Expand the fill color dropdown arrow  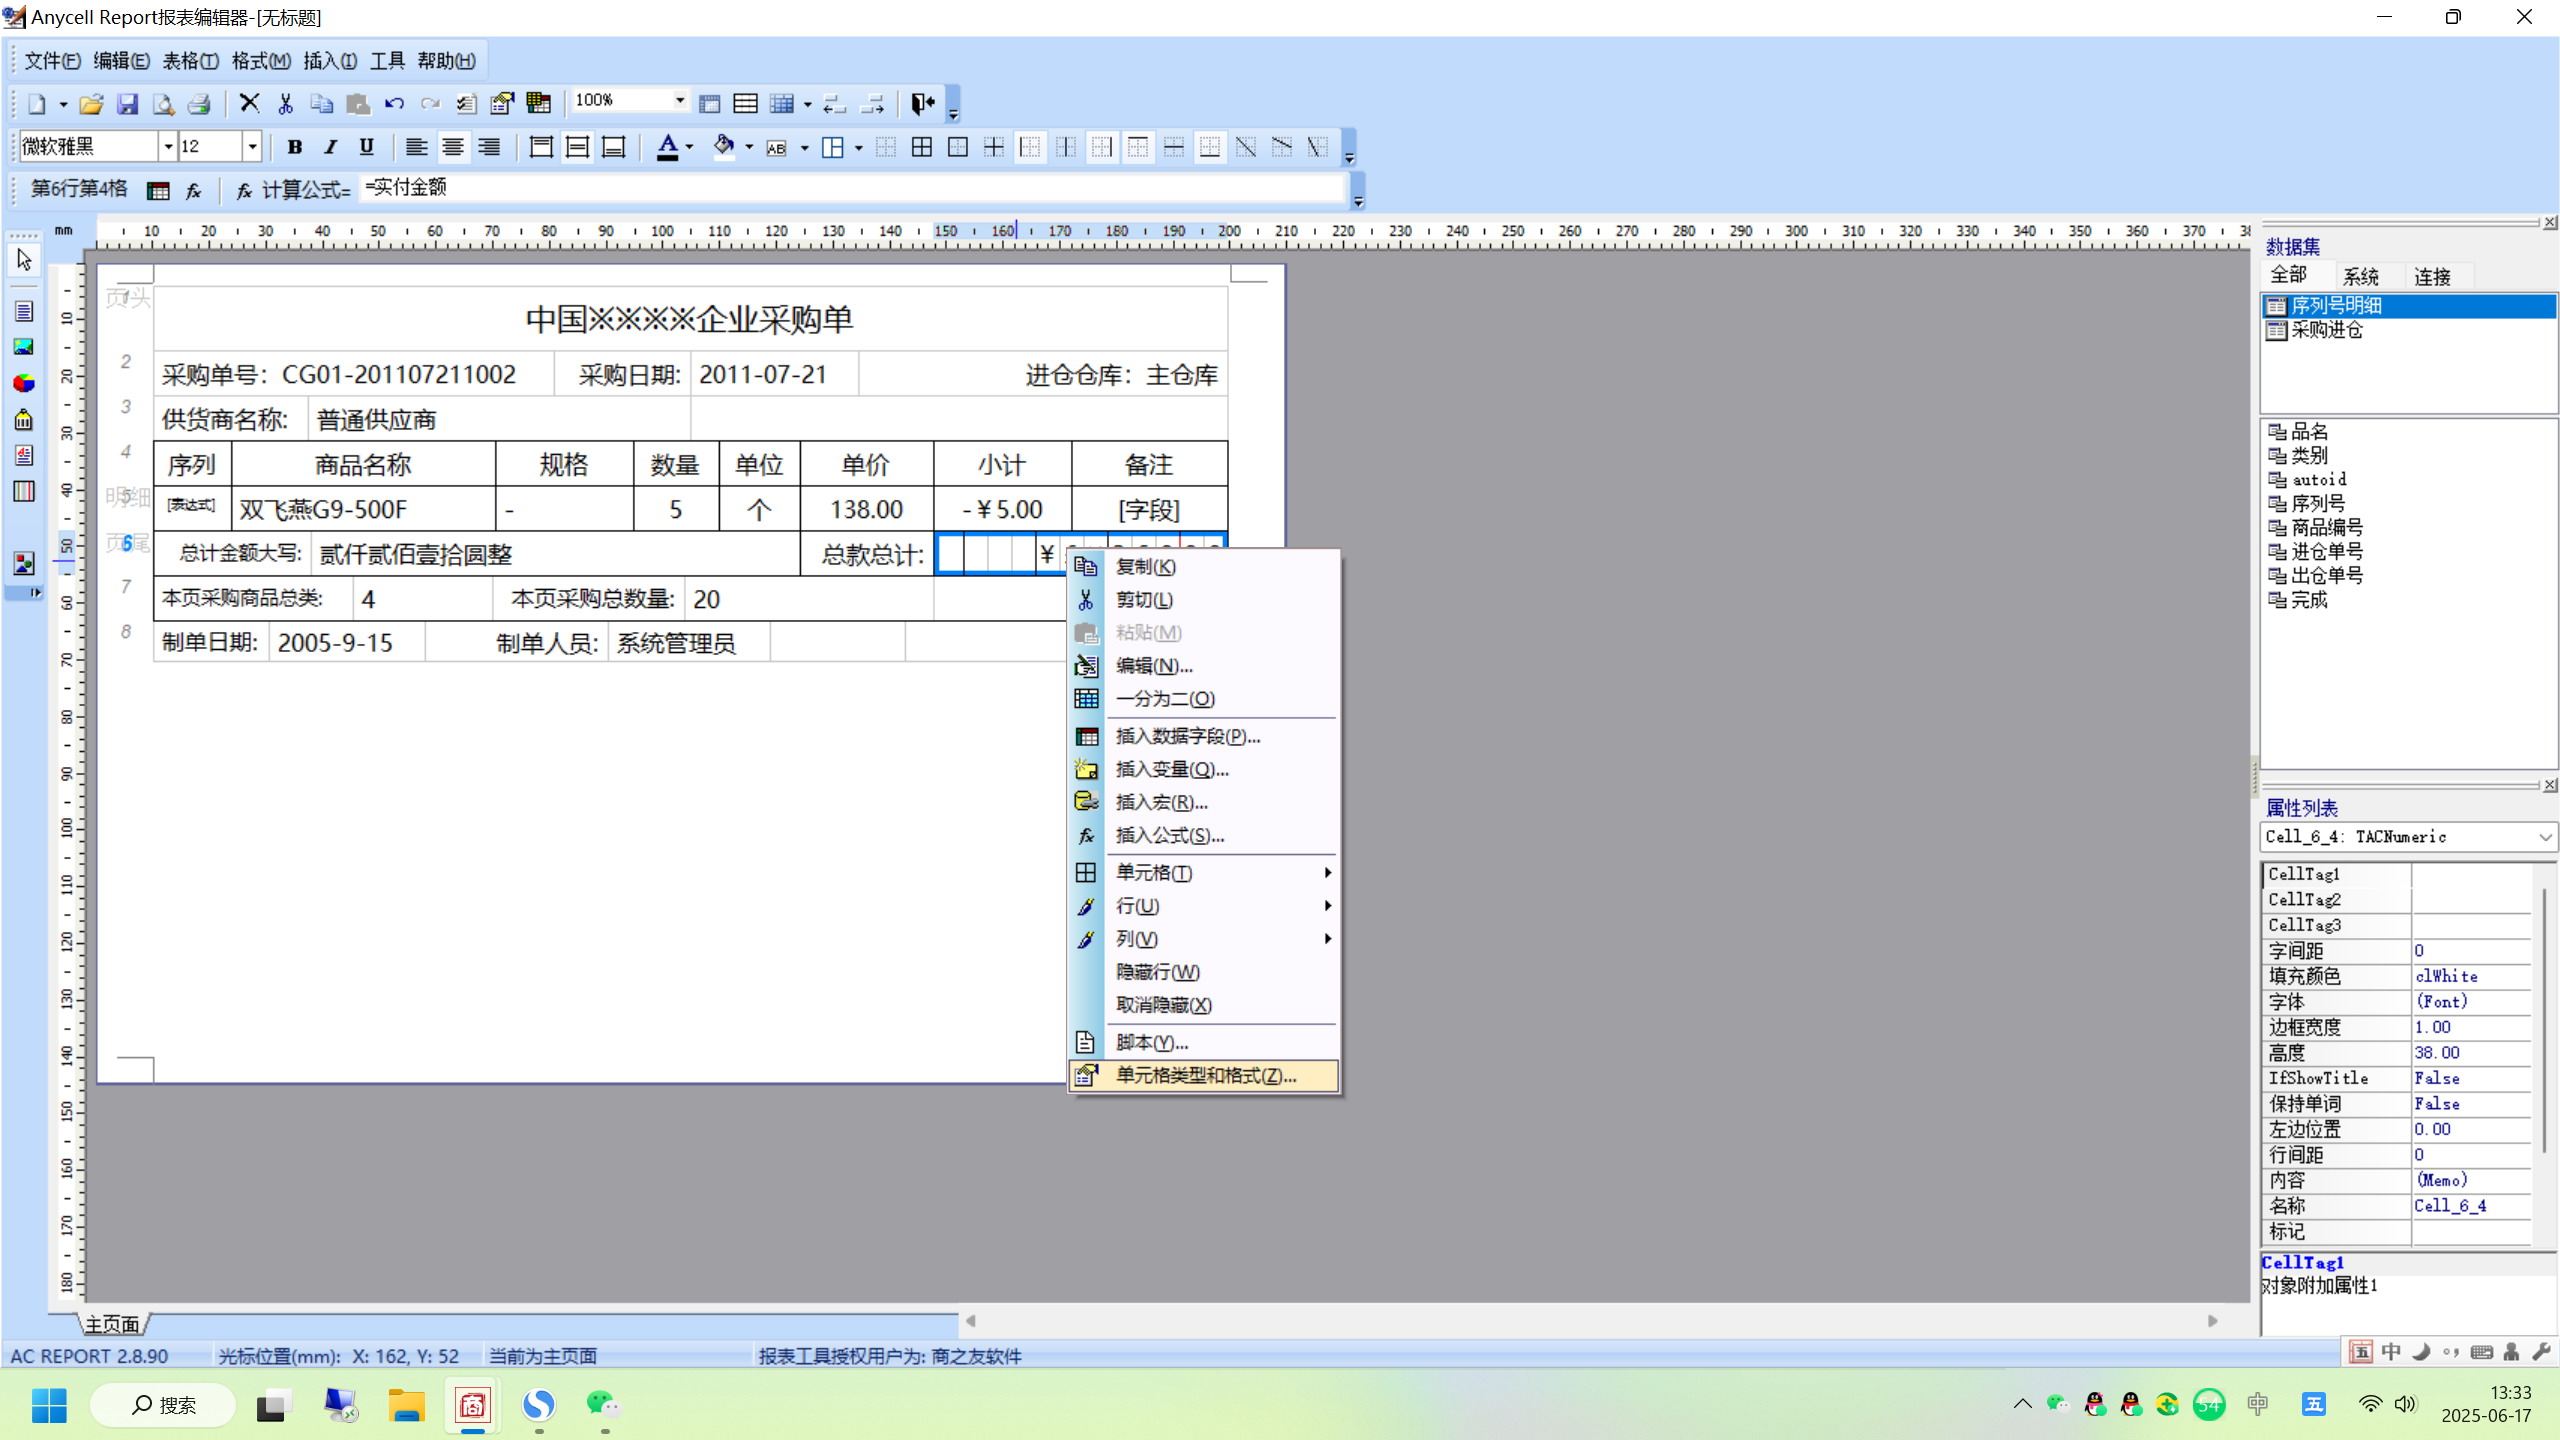(x=749, y=148)
